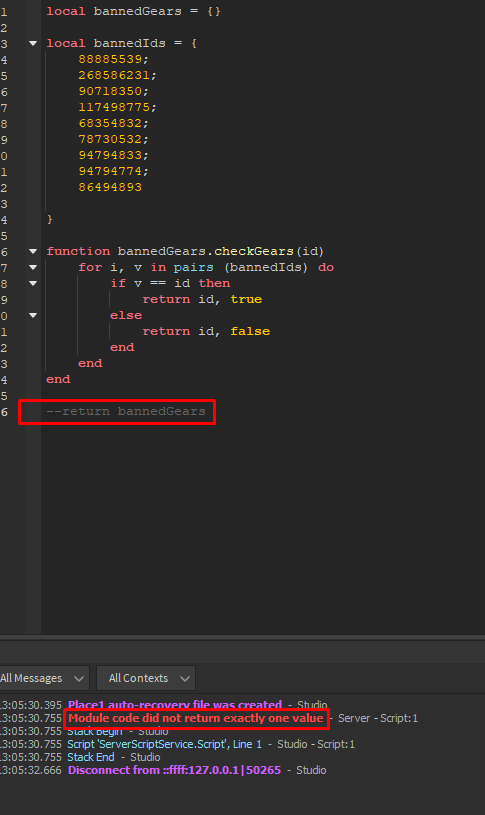Click the 'Studio - Script:1' source label
The image size is (485, 815).
tap(316, 744)
